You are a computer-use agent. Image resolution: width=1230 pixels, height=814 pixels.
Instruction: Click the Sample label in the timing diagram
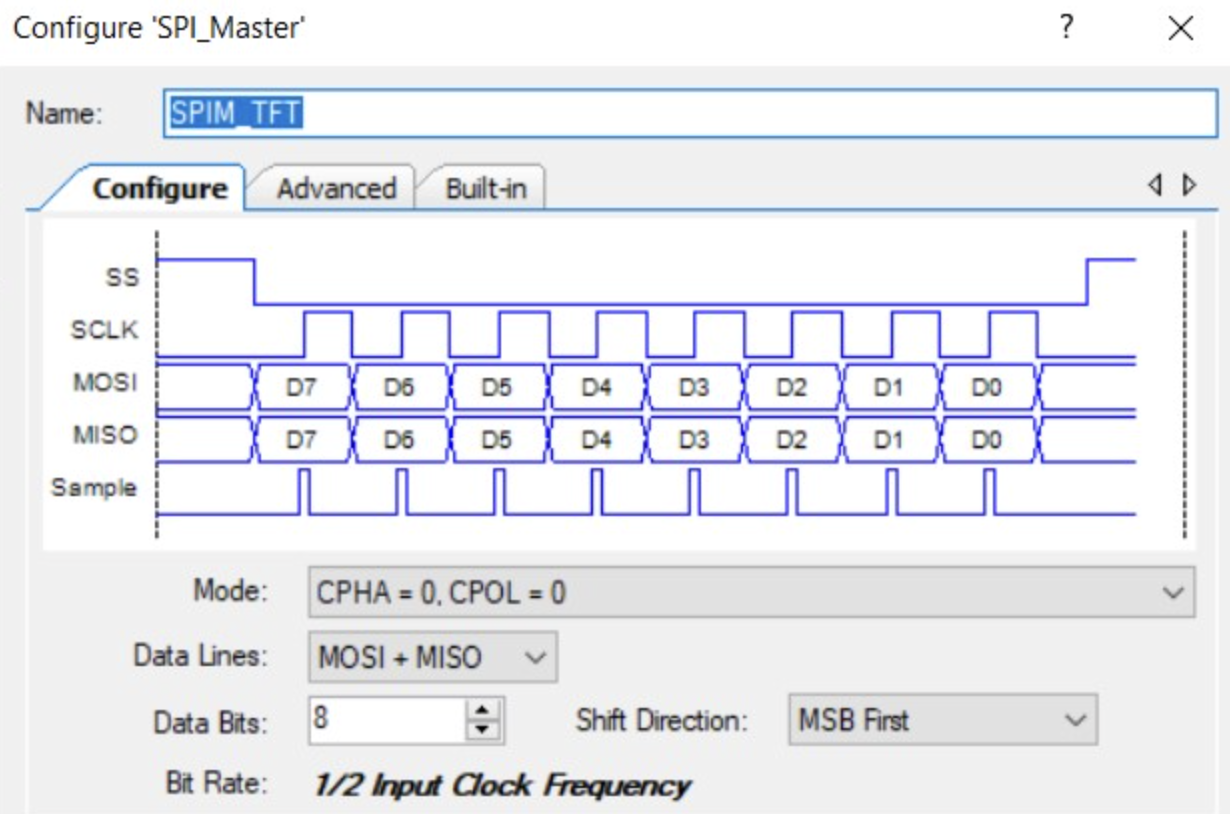point(94,489)
